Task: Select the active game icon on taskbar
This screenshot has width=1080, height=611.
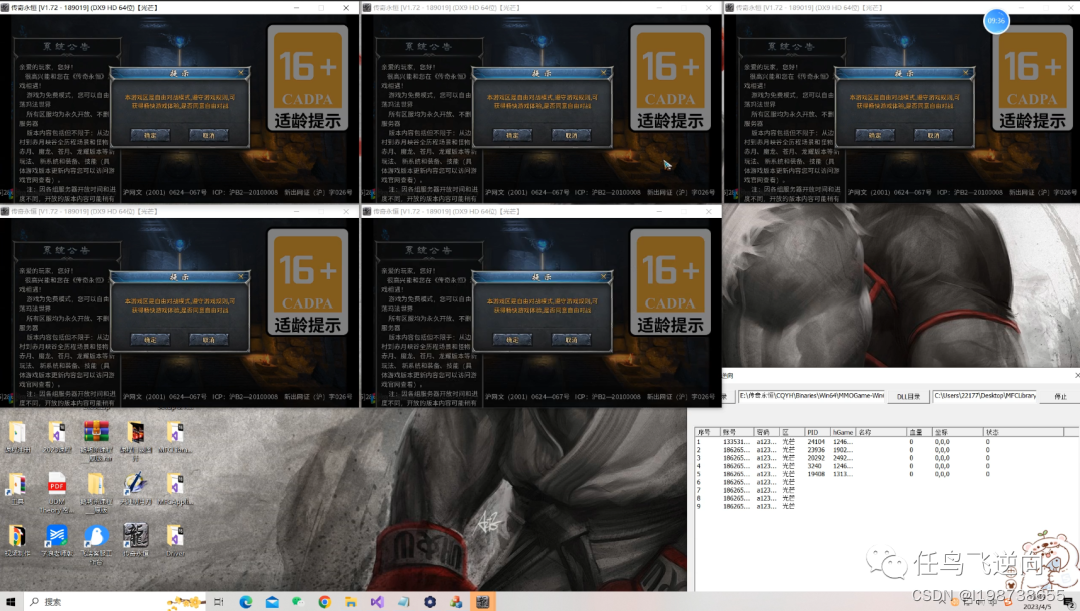Action: pyautogui.click(x=482, y=602)
